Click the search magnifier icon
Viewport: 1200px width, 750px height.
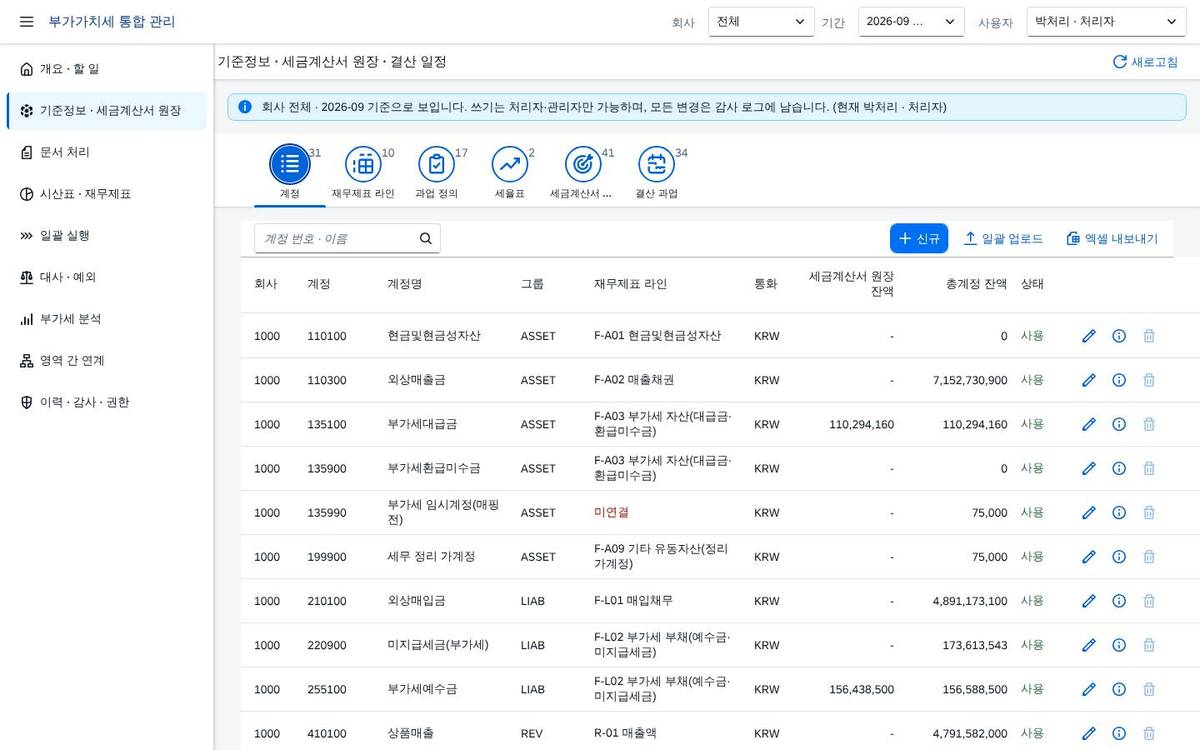(x=426, y=238)
